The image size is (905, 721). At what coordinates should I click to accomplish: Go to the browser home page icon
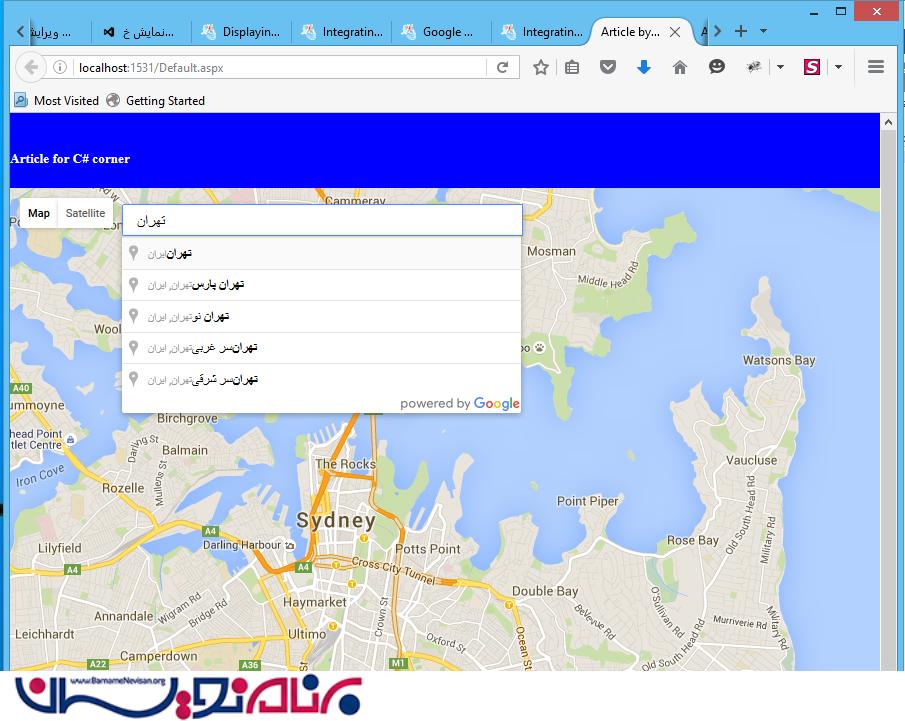(680, 67)
